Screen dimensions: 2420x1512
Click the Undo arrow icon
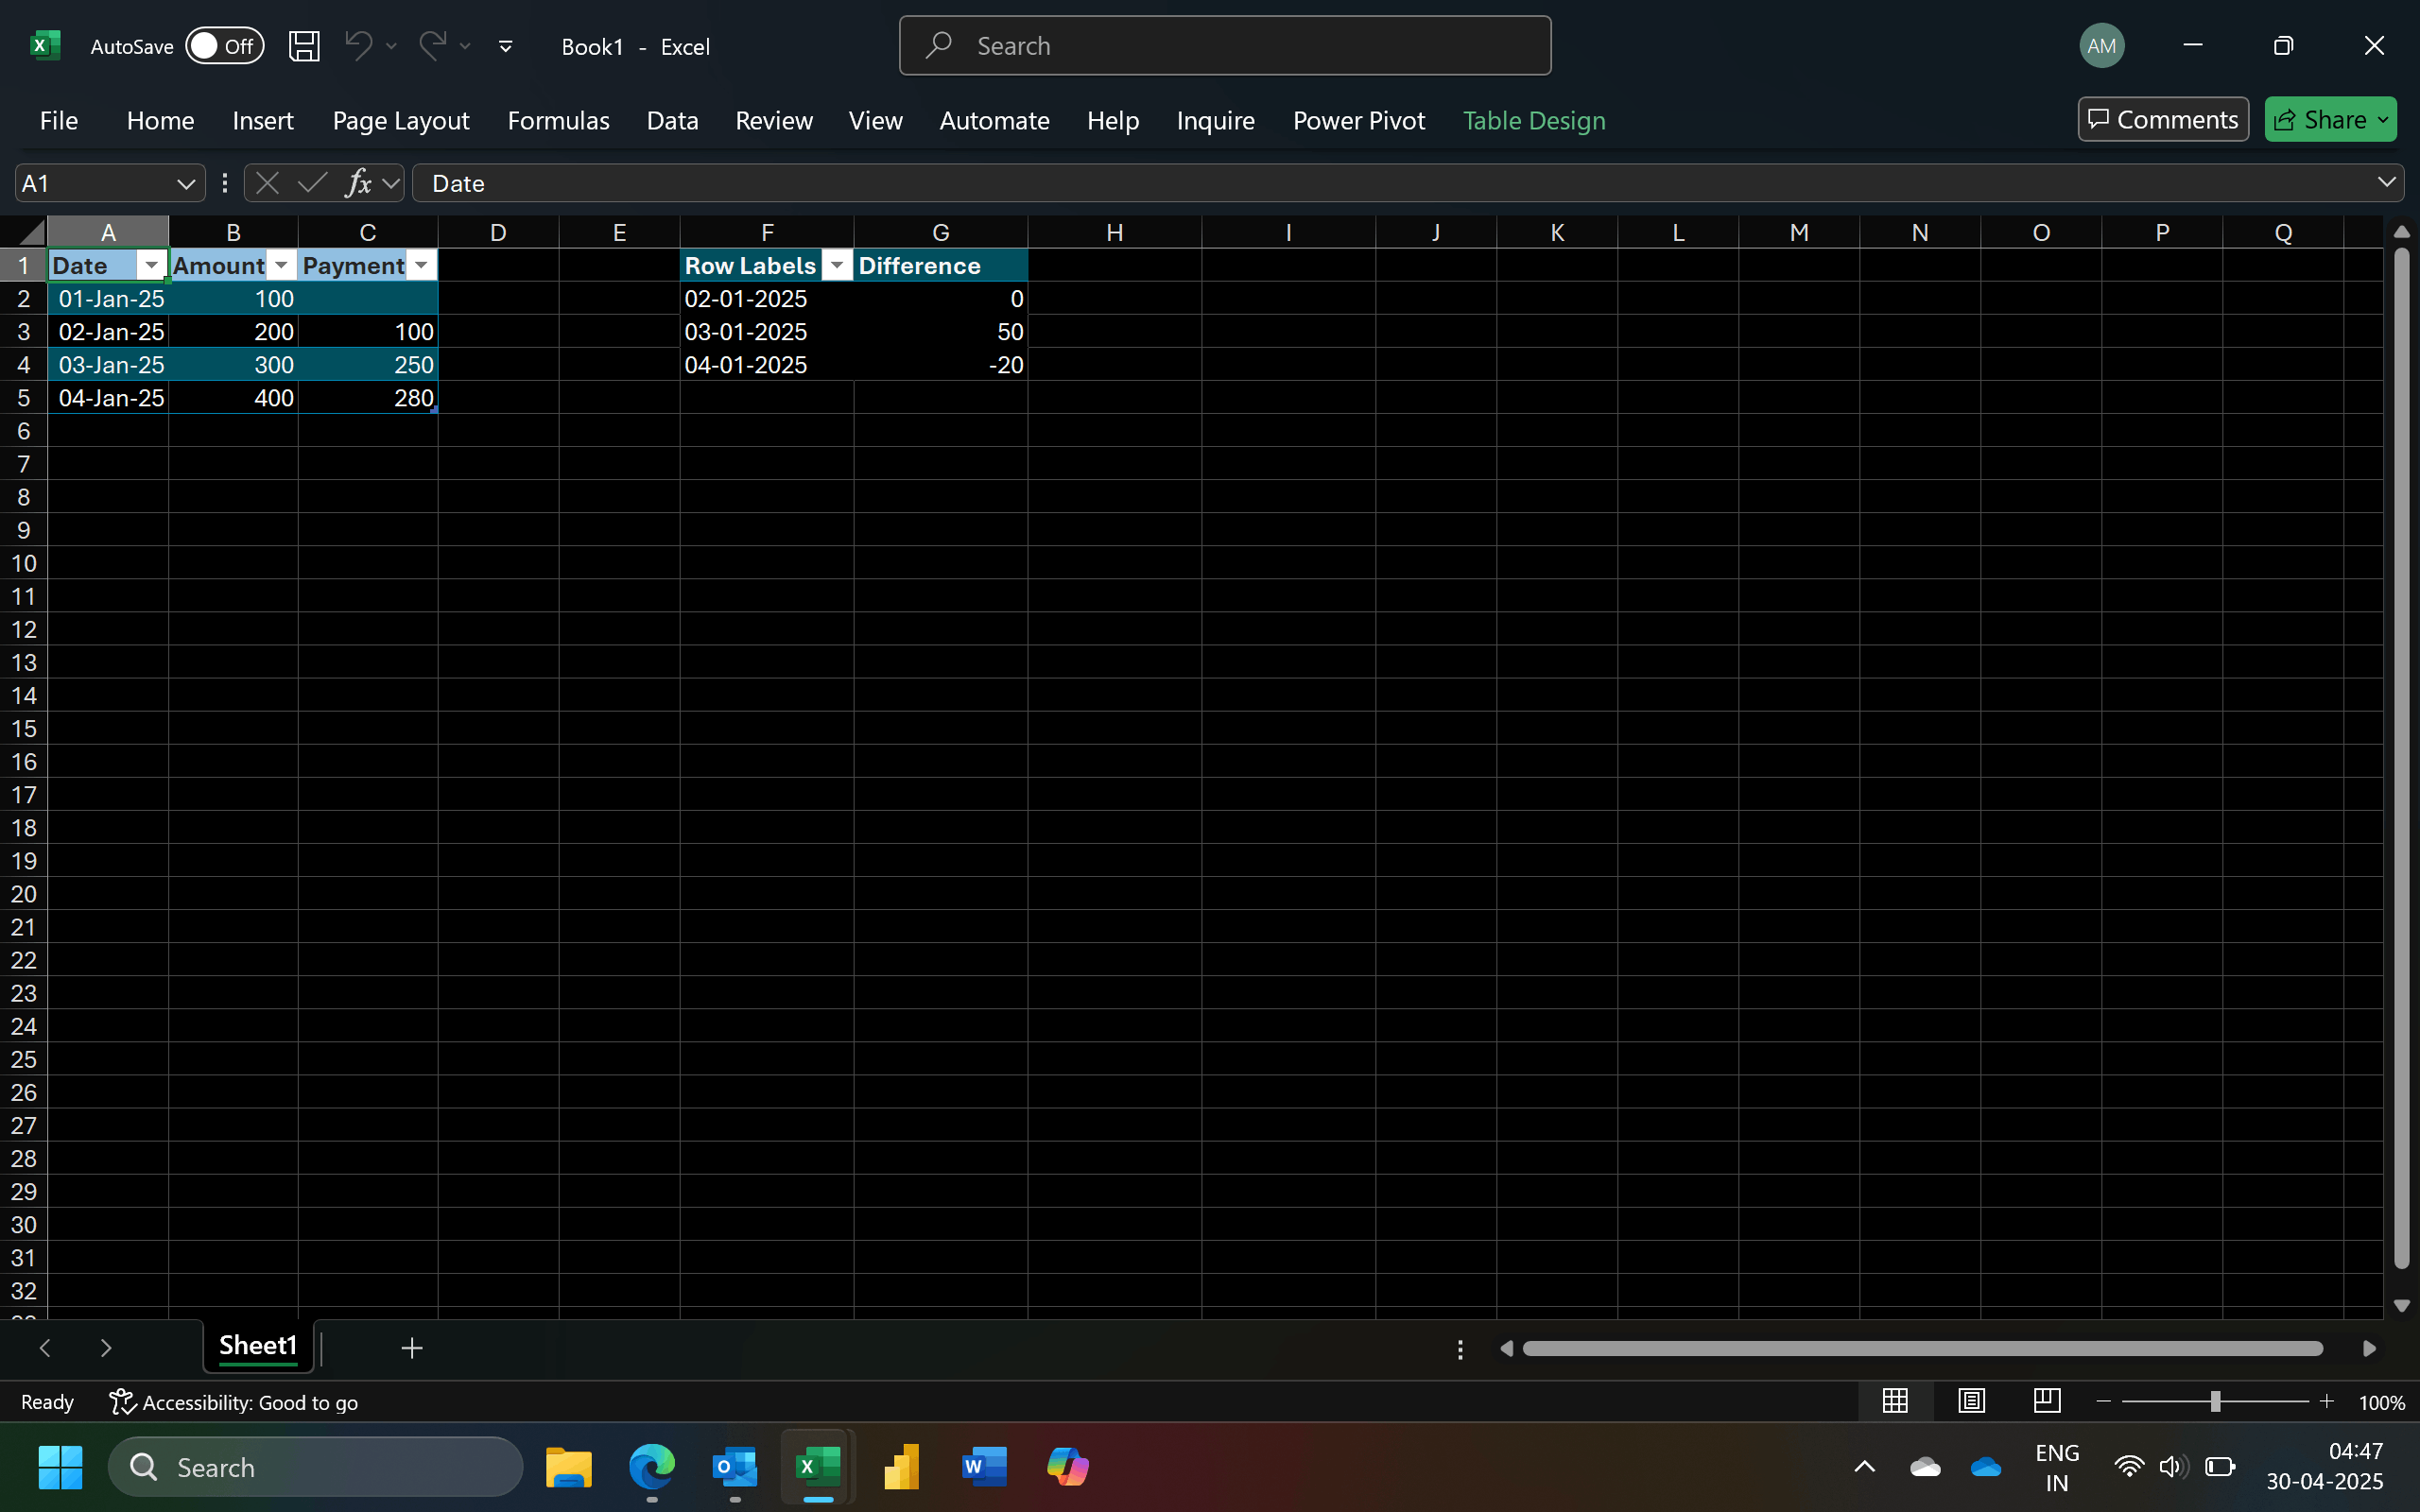click(358, 45)
